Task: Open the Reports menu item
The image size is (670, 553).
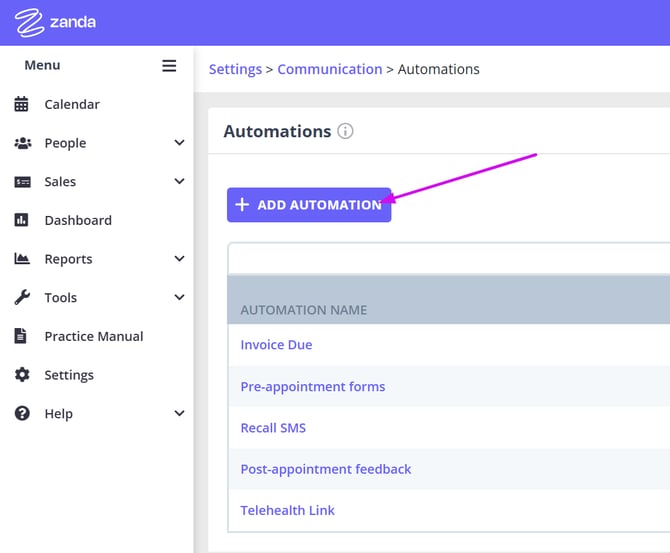Action: point(68,259)
